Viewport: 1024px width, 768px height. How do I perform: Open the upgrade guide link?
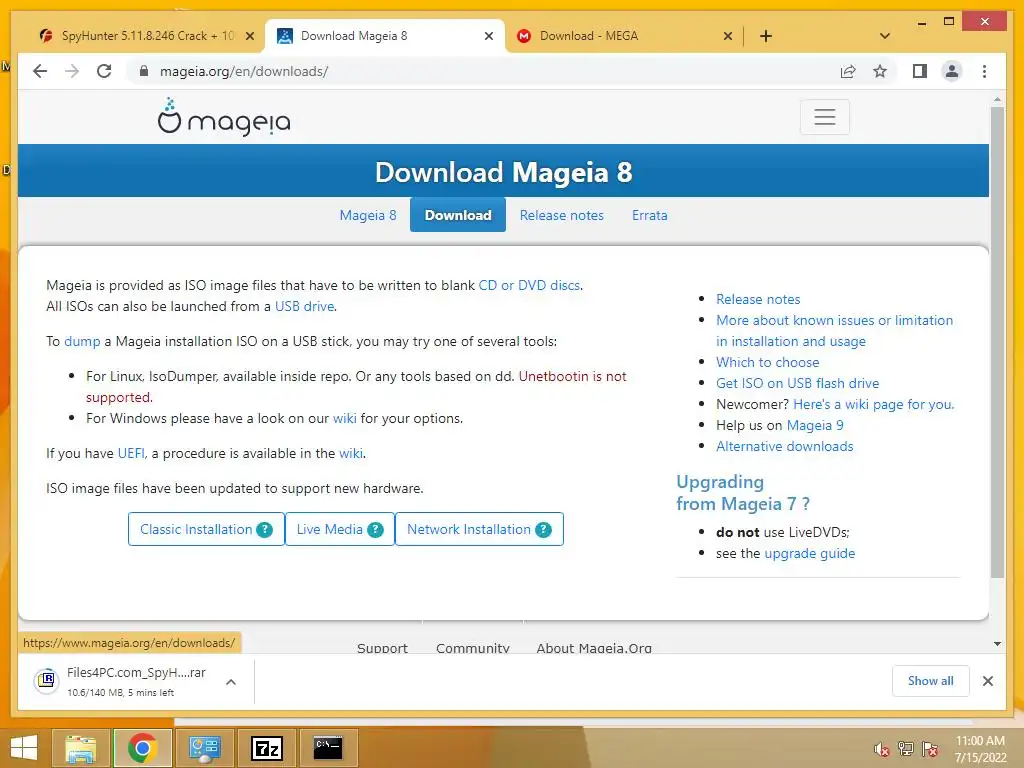click(809, 554)
